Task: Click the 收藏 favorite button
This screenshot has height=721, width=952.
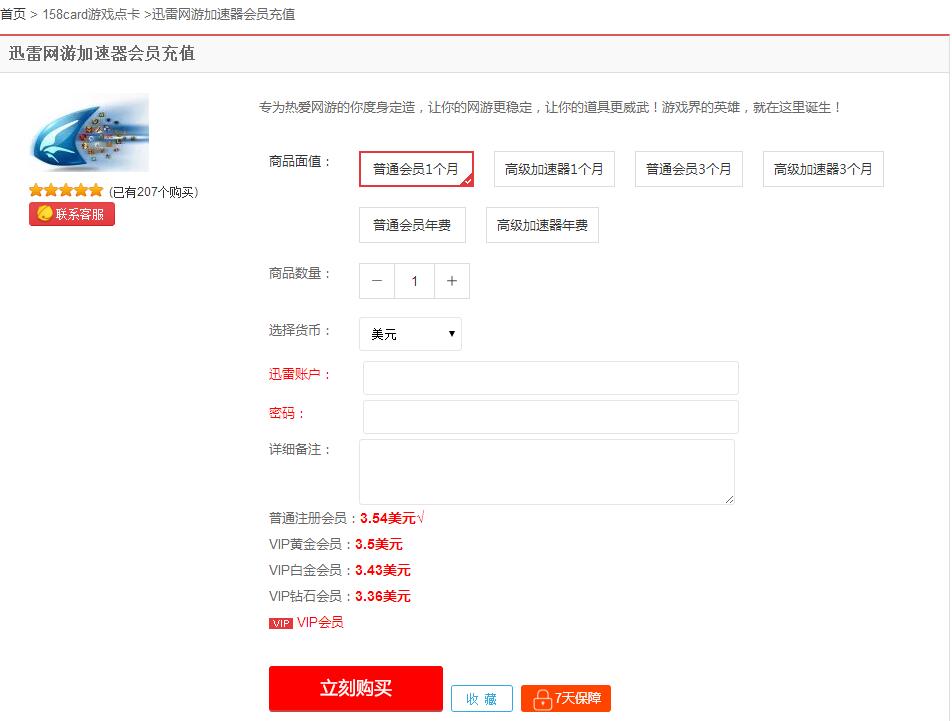Action: point(481,699)
